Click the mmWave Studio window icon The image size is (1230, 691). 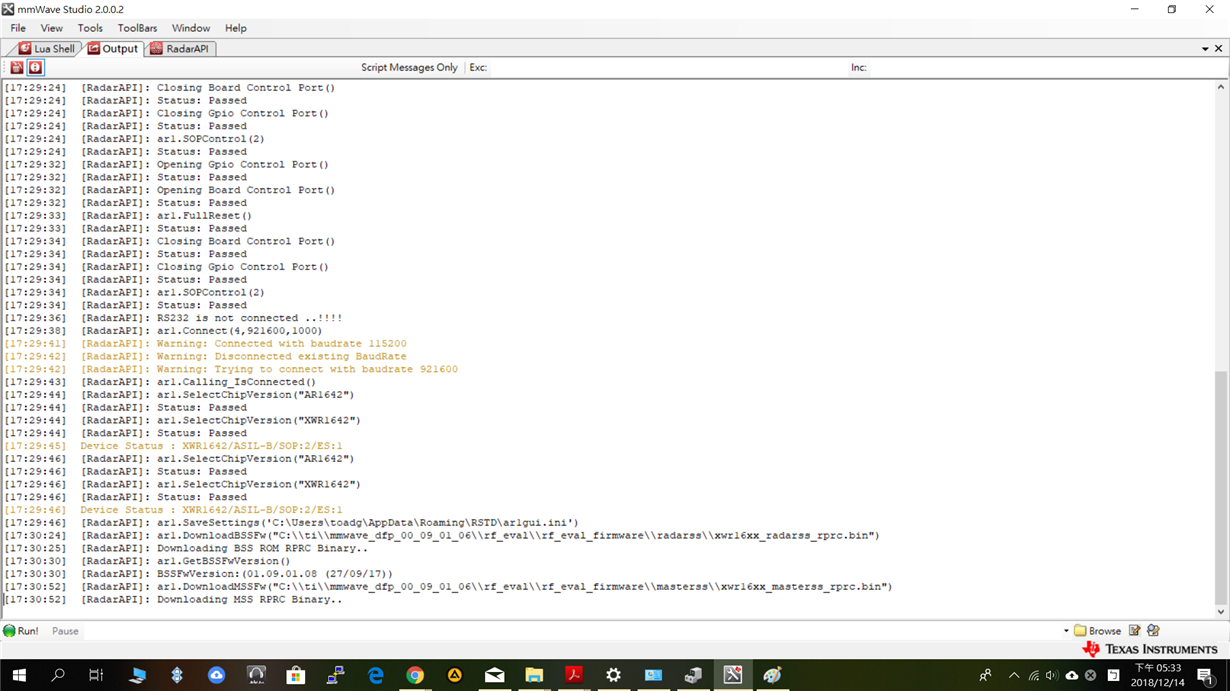[8, 9]
